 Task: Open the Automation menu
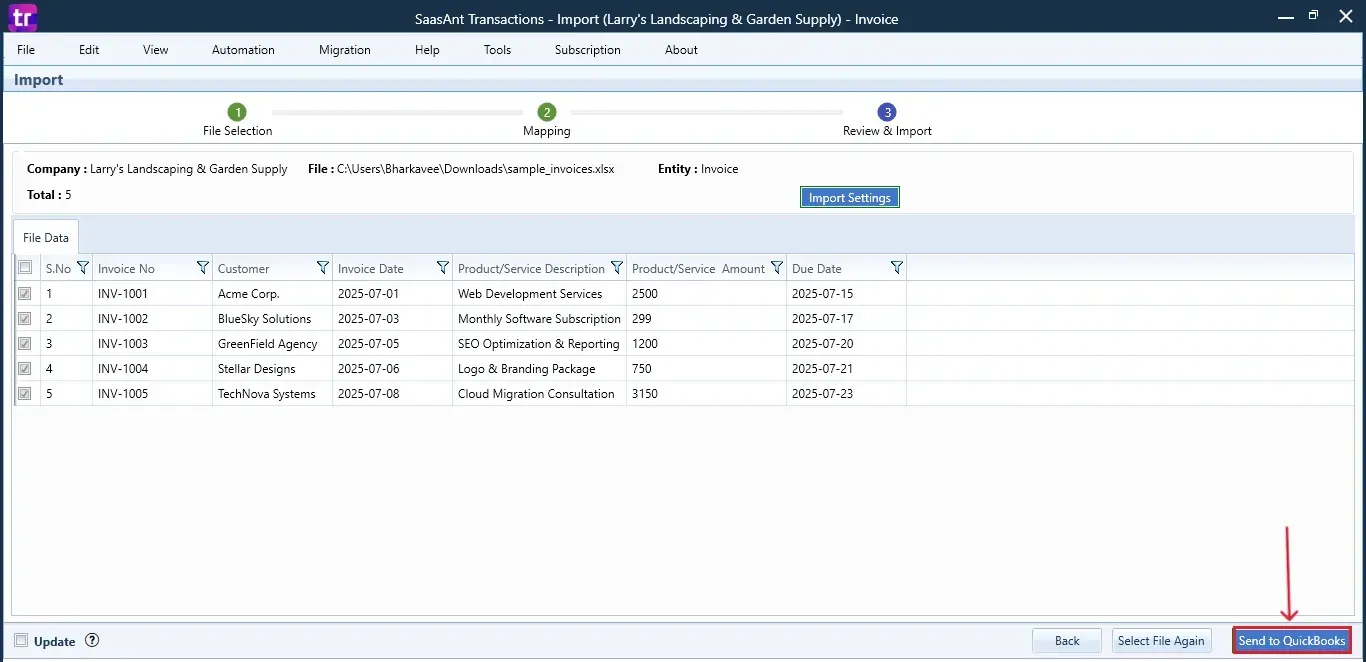tap(243, 50)
